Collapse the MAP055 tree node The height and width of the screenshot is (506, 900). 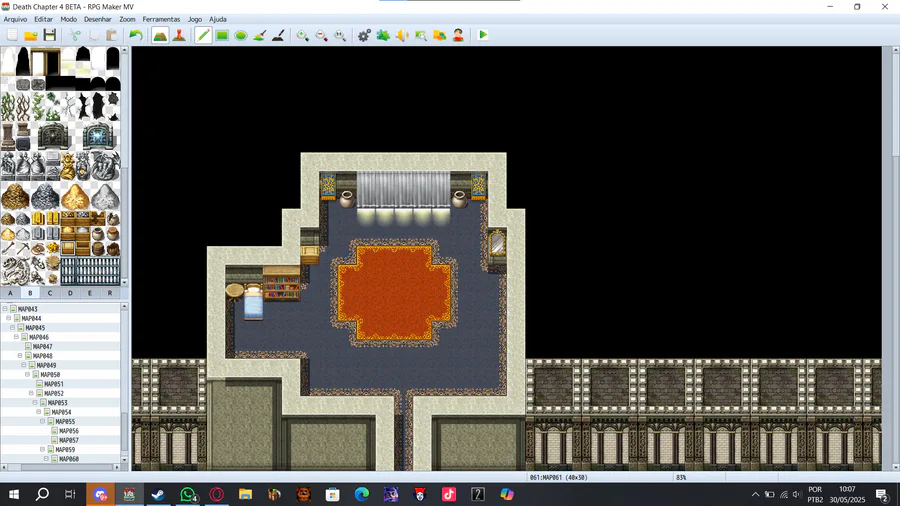(x=42, y=421)
